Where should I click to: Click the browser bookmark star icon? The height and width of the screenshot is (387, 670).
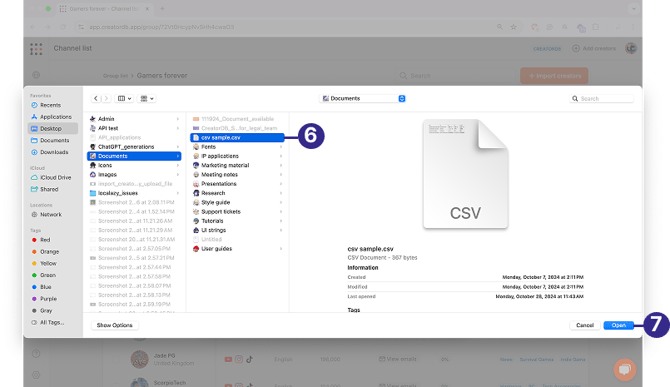[x=514, y=27]
